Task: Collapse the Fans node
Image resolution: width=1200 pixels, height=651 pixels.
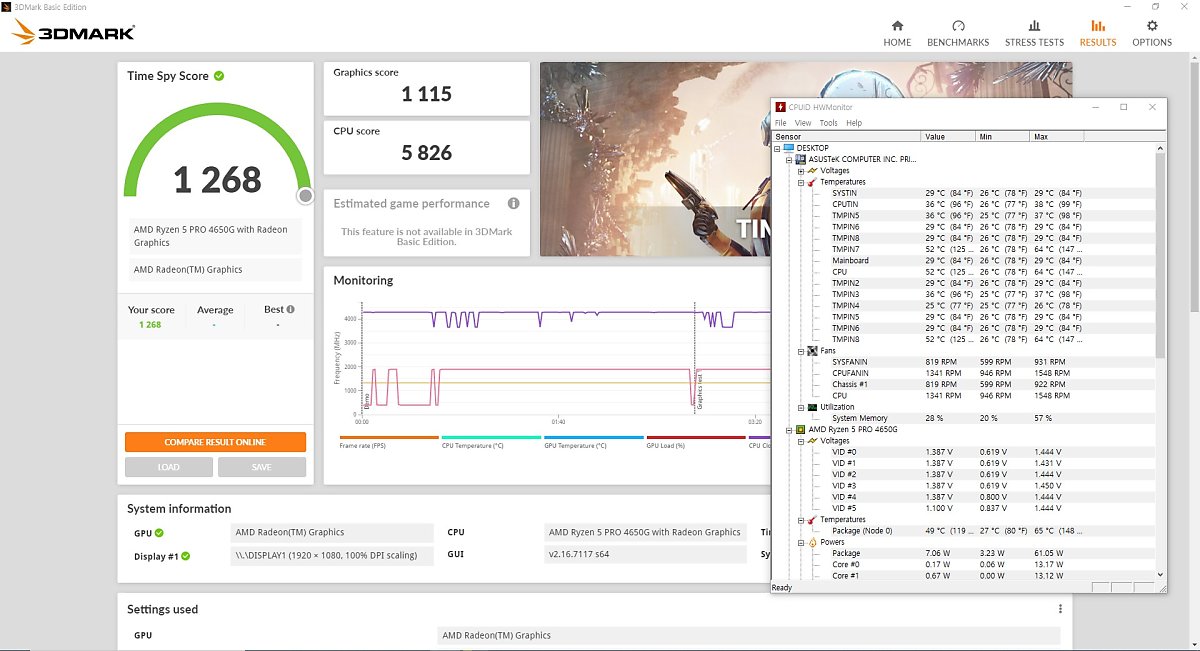Action: 800,351
